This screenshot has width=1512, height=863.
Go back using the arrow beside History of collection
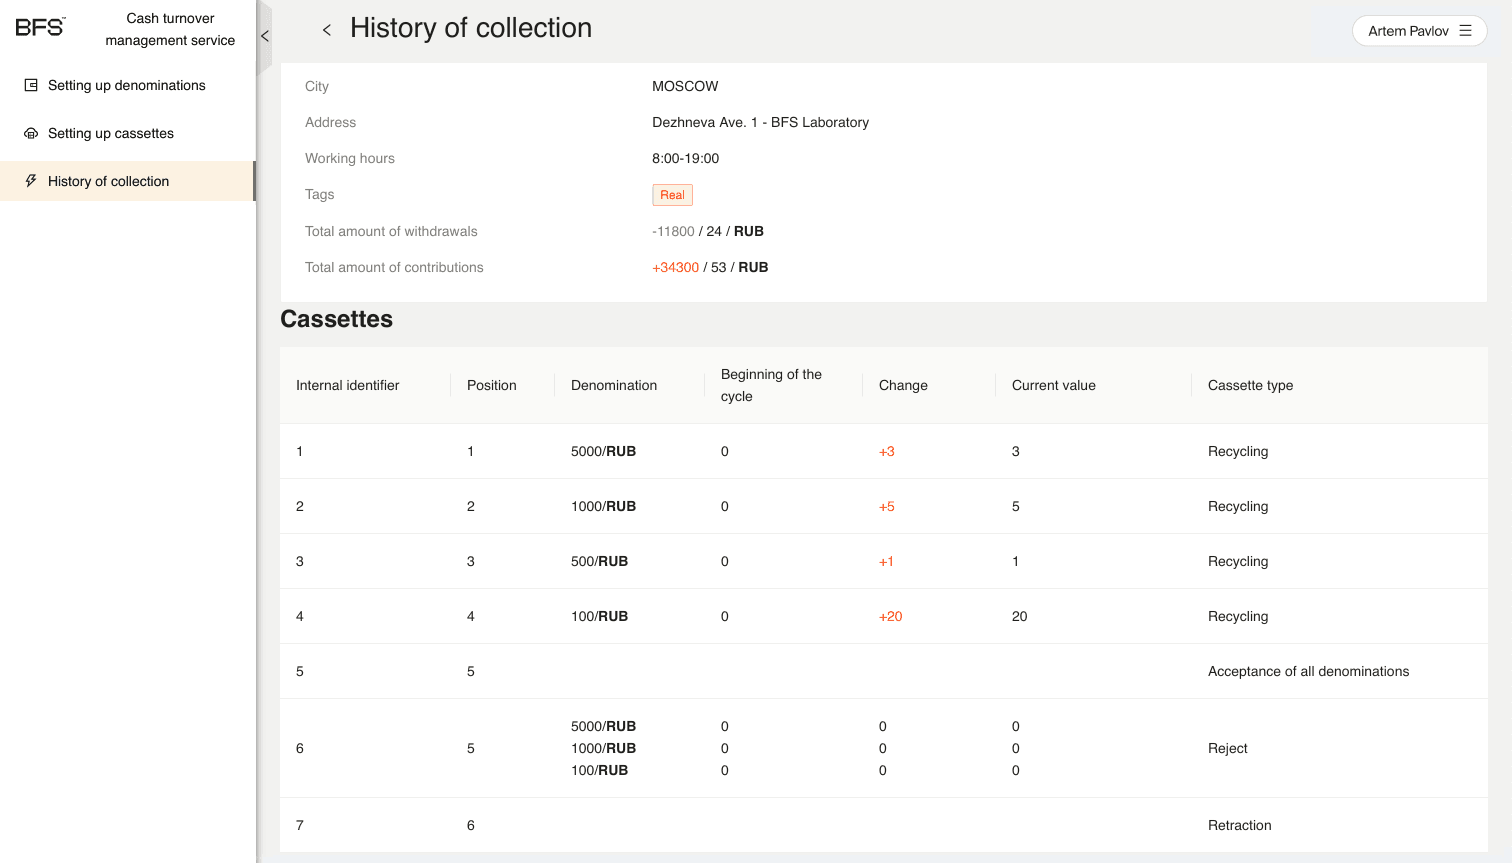[x=326, y=30]
